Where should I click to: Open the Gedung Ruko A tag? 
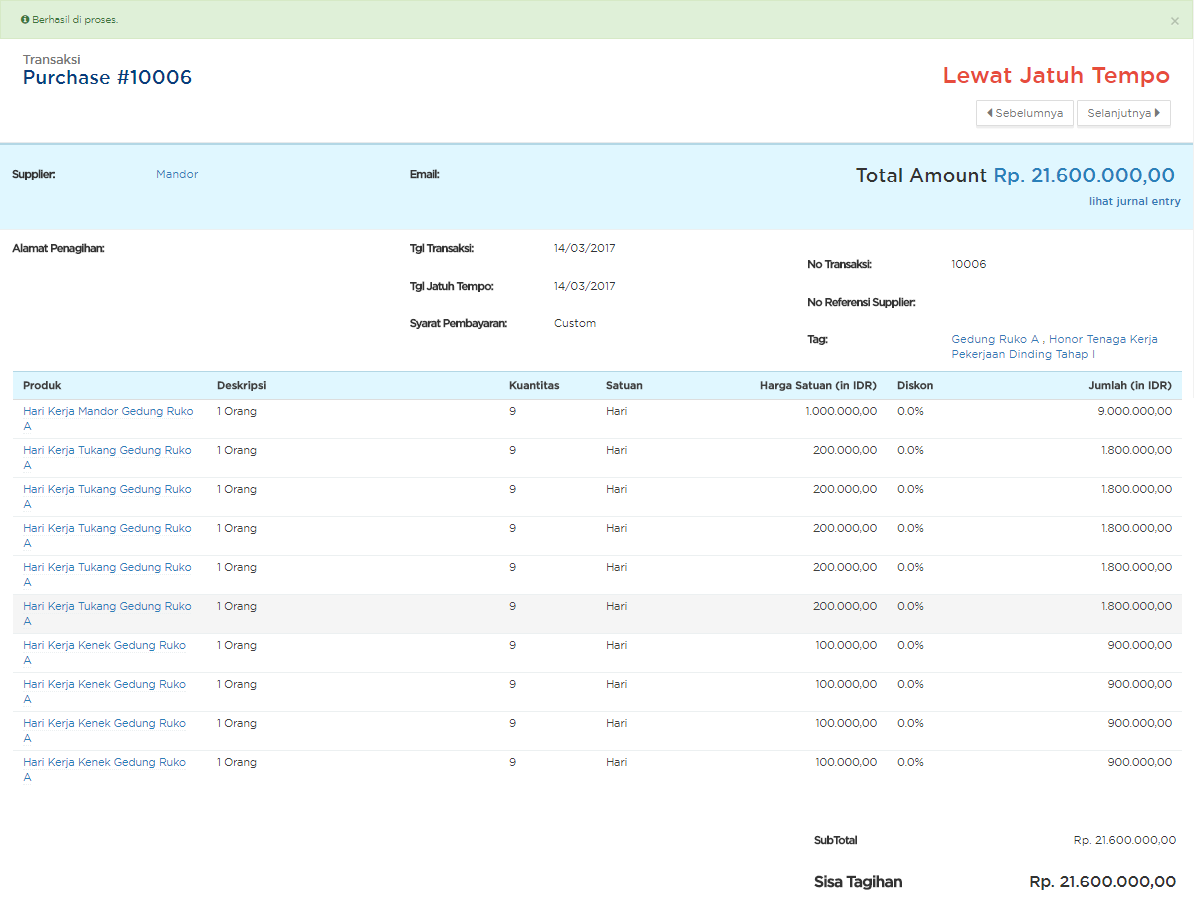pyautogui.click(x=994, y=340)
